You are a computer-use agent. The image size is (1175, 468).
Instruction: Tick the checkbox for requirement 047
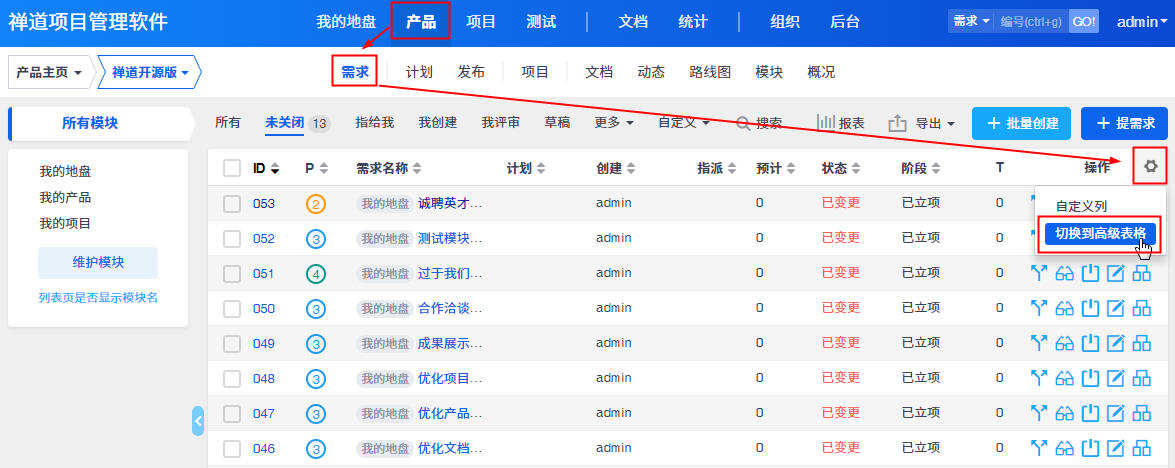232,413
